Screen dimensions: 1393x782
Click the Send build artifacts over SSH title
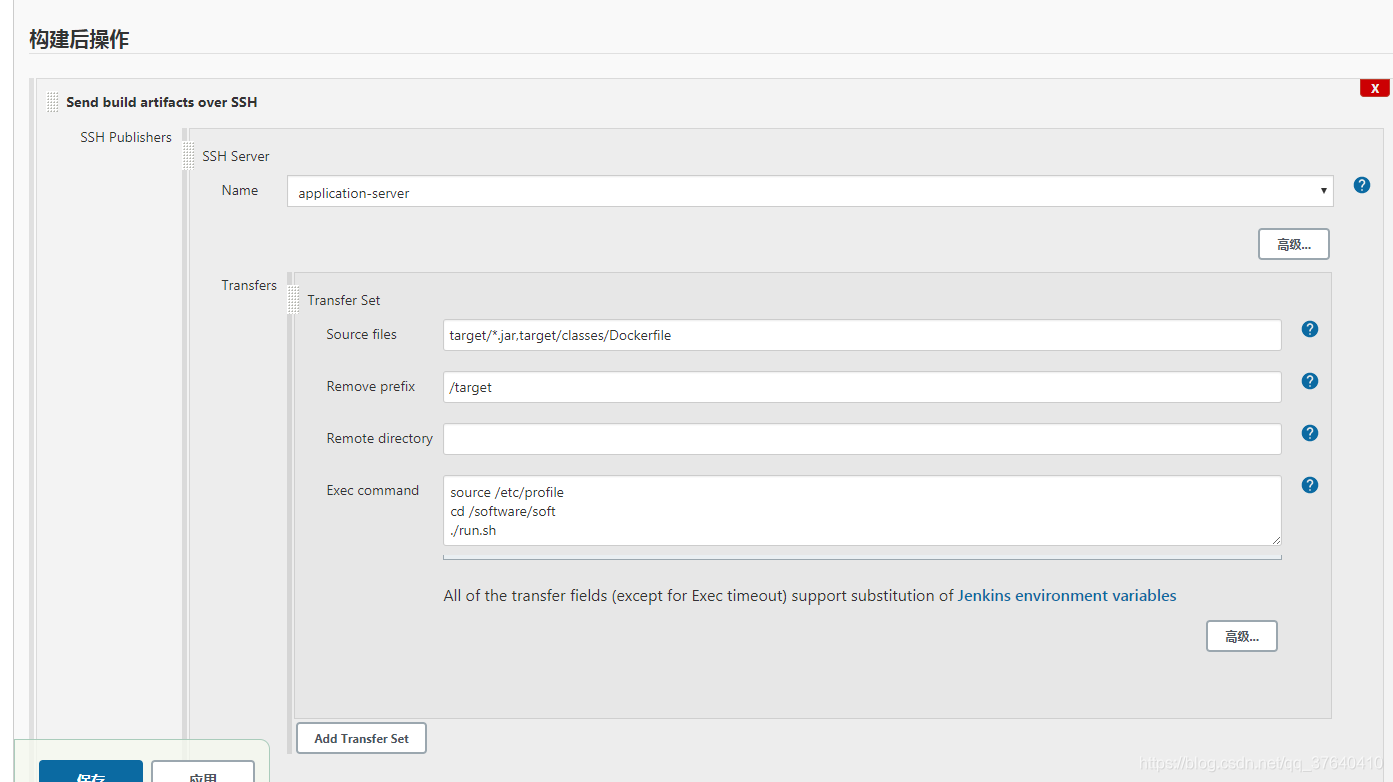[161, 102]
